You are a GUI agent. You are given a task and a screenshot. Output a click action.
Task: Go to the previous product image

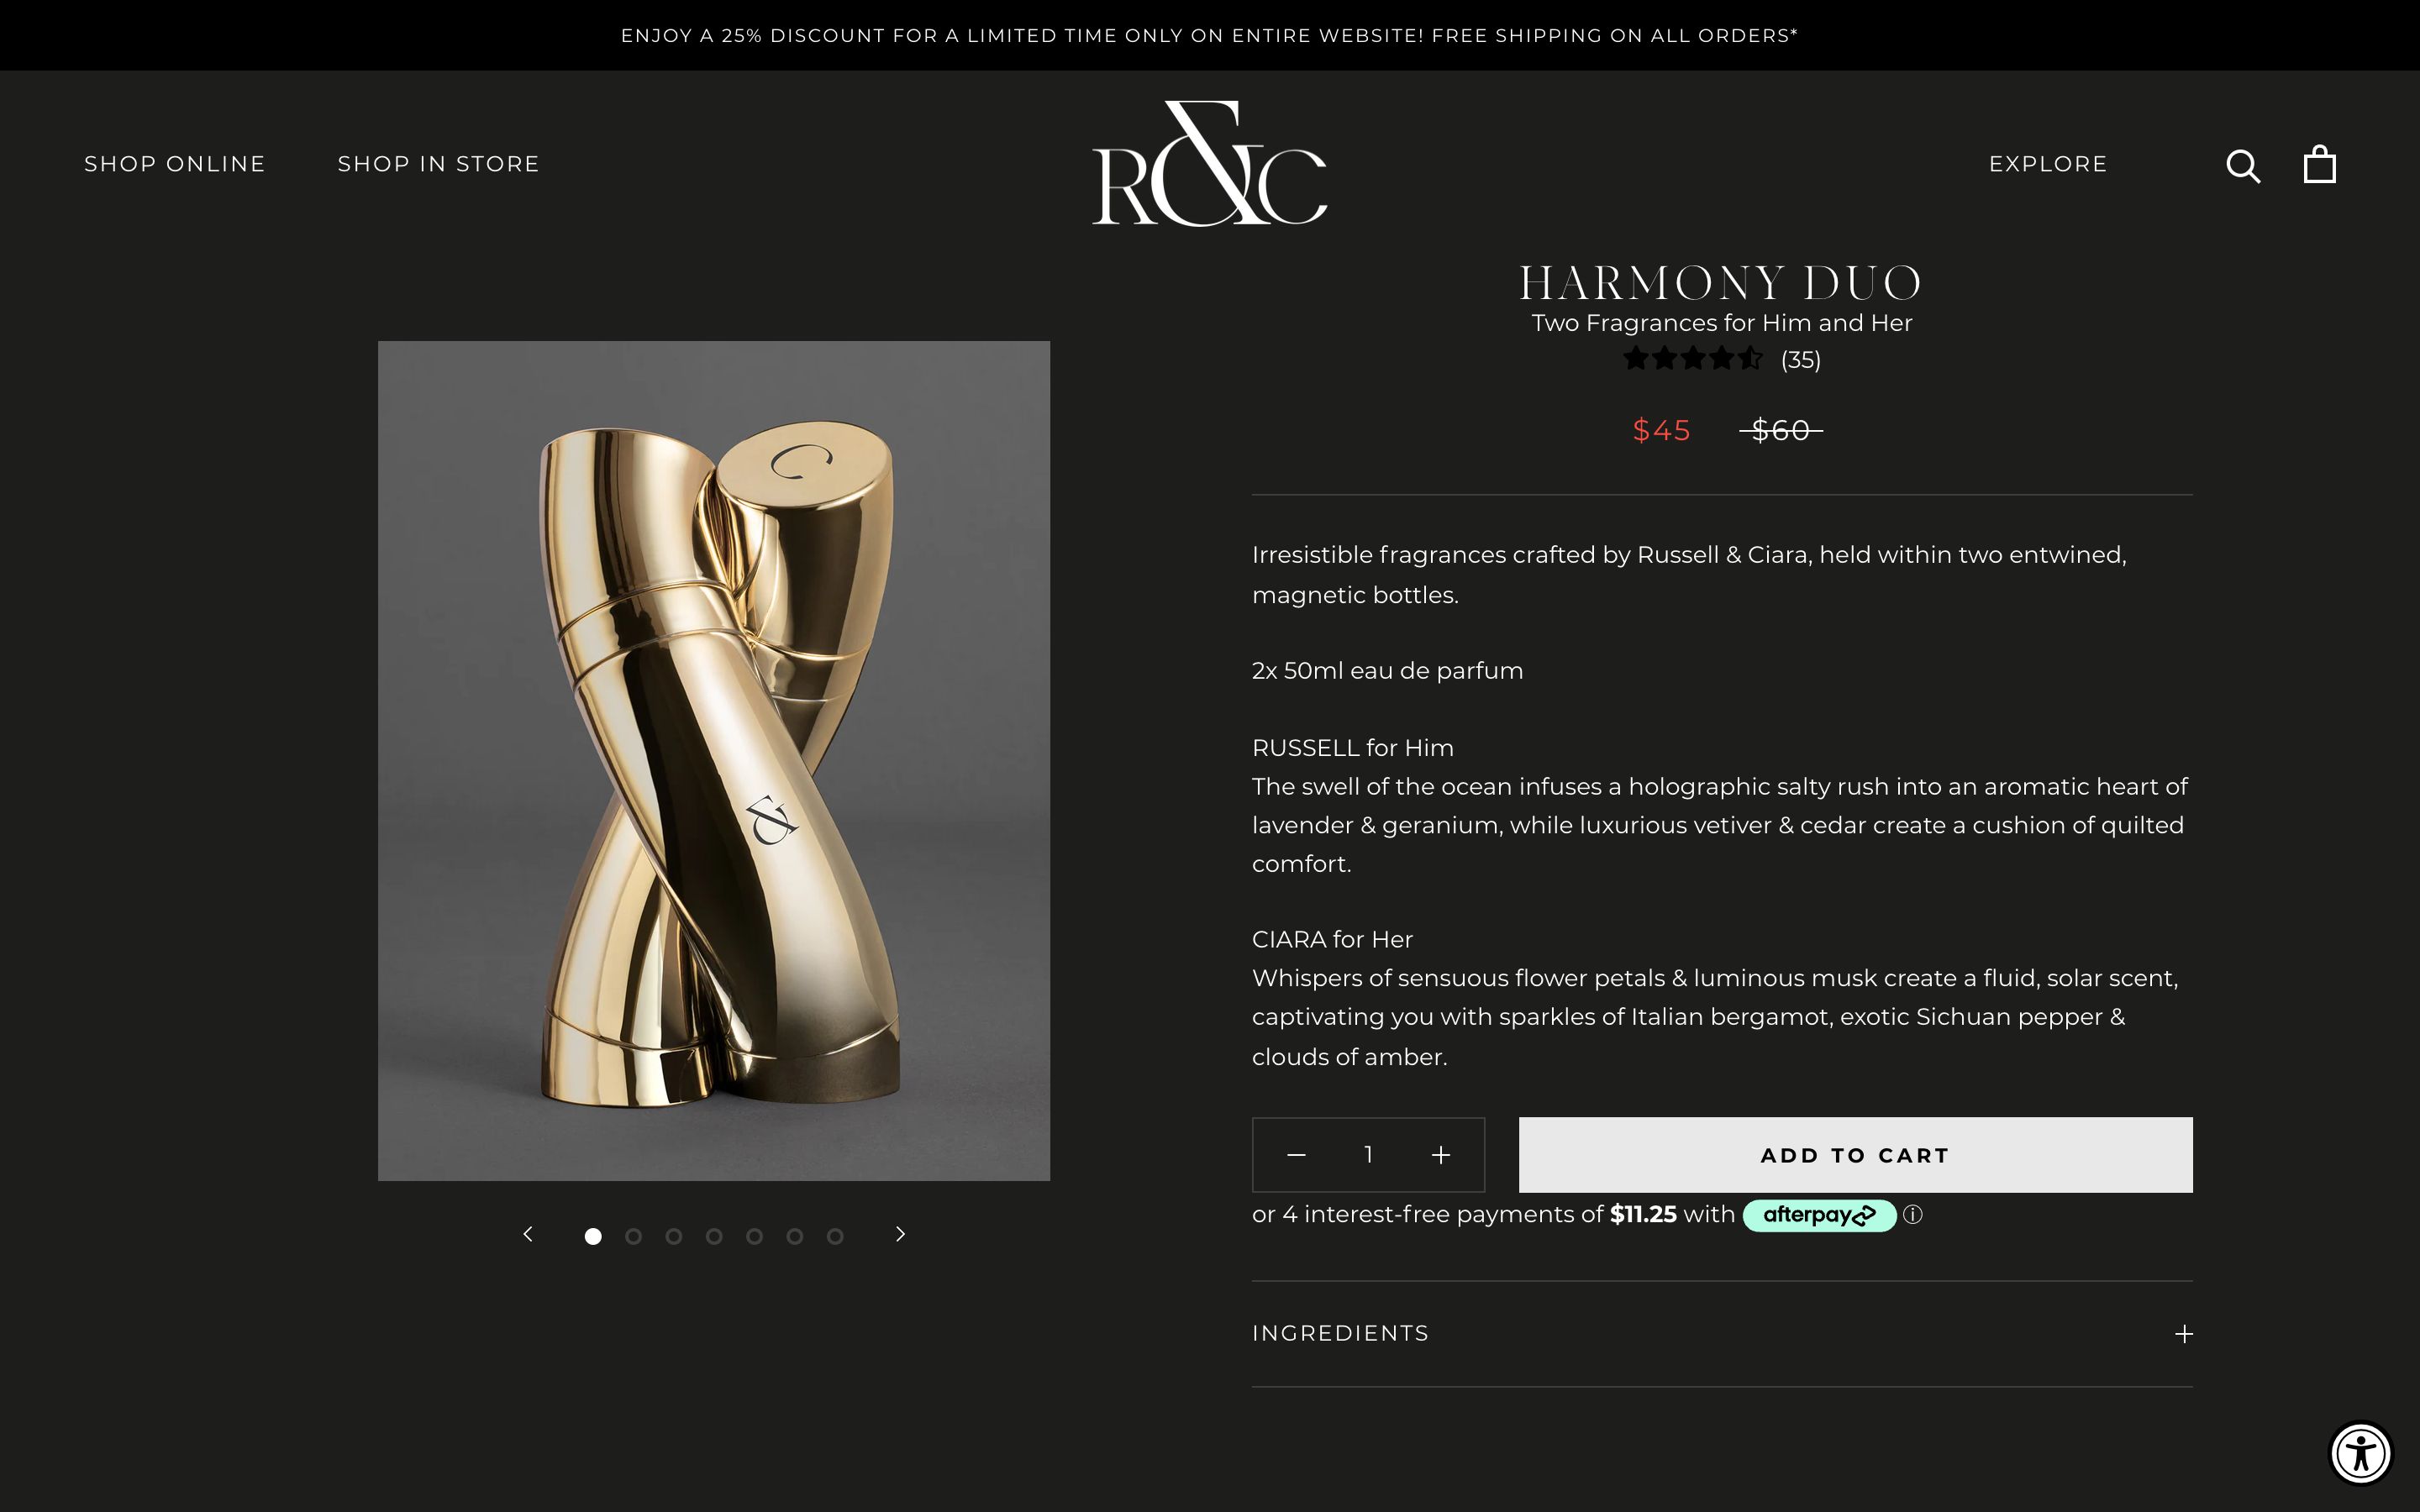click(x=529, y=1234)
